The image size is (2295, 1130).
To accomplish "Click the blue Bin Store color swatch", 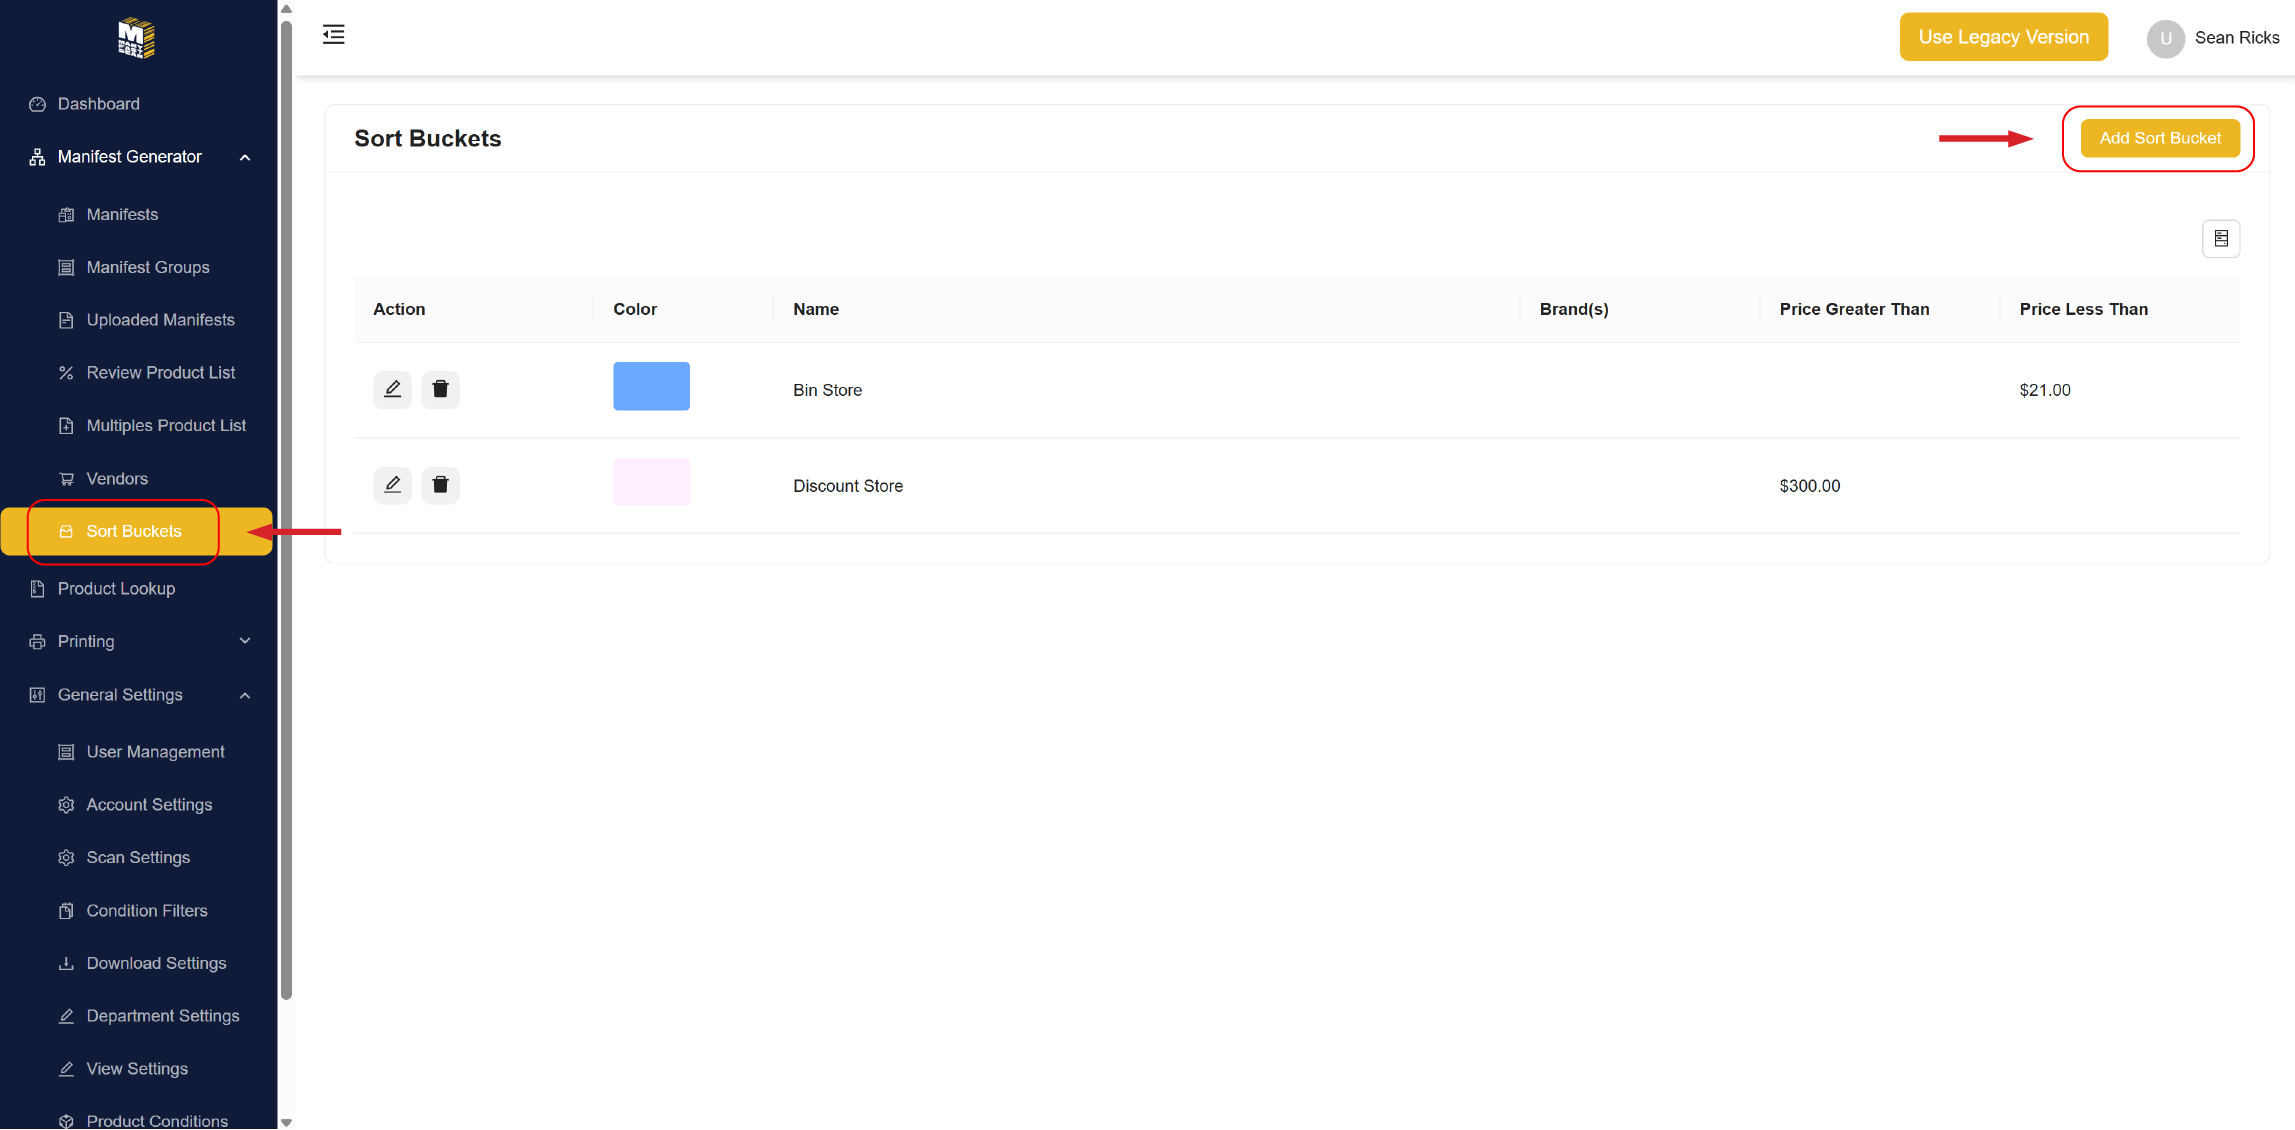I will [x=651, y=386].
